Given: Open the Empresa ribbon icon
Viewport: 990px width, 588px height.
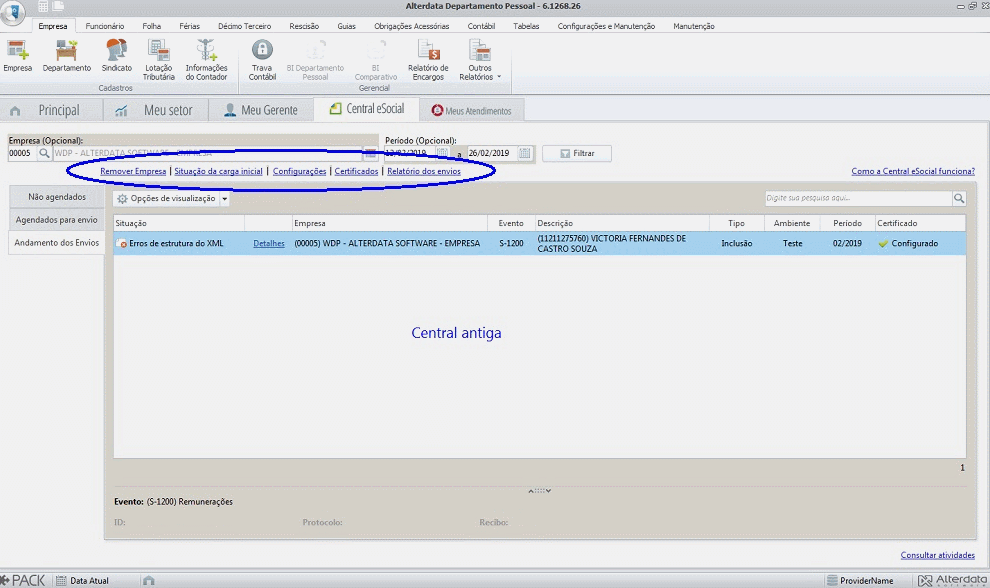Looking at the screenshot, I should 17,56.
